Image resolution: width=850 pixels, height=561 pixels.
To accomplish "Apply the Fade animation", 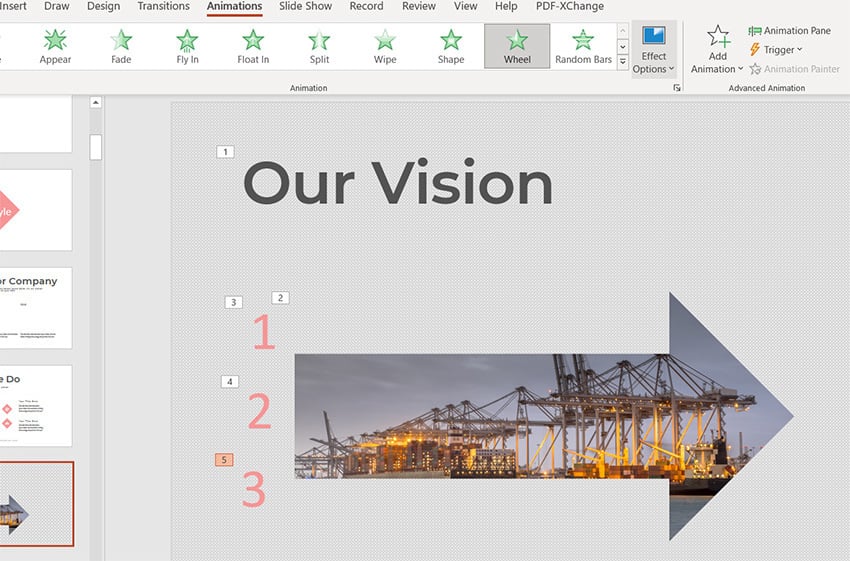I will coord(121,46).
